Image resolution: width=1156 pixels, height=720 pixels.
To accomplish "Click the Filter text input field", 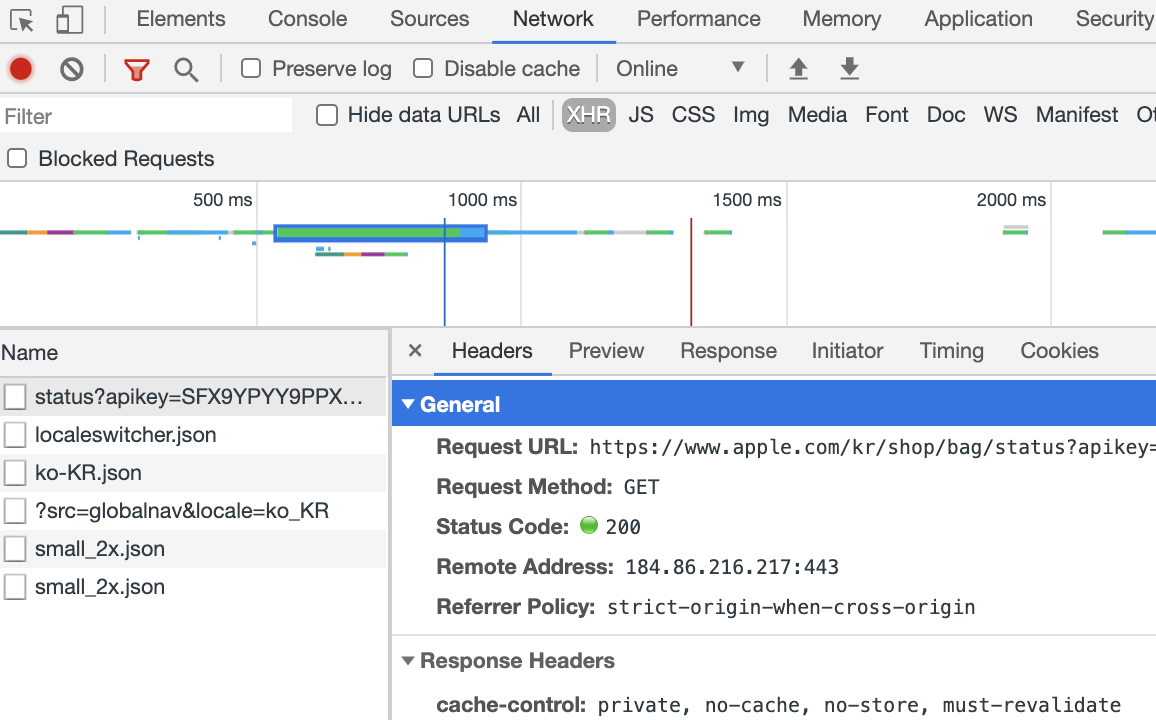I will [146, 116].
